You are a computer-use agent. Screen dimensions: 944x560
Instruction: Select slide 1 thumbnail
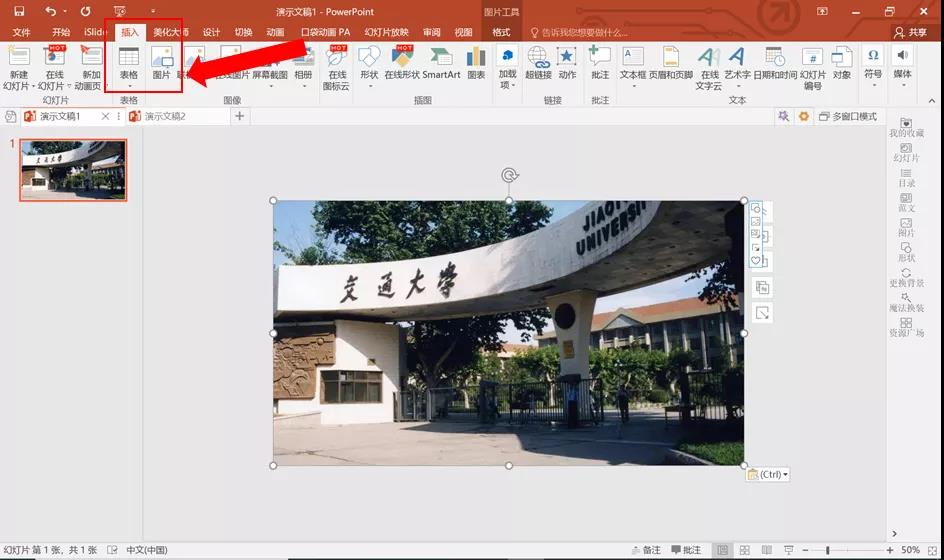pos(73,170)
